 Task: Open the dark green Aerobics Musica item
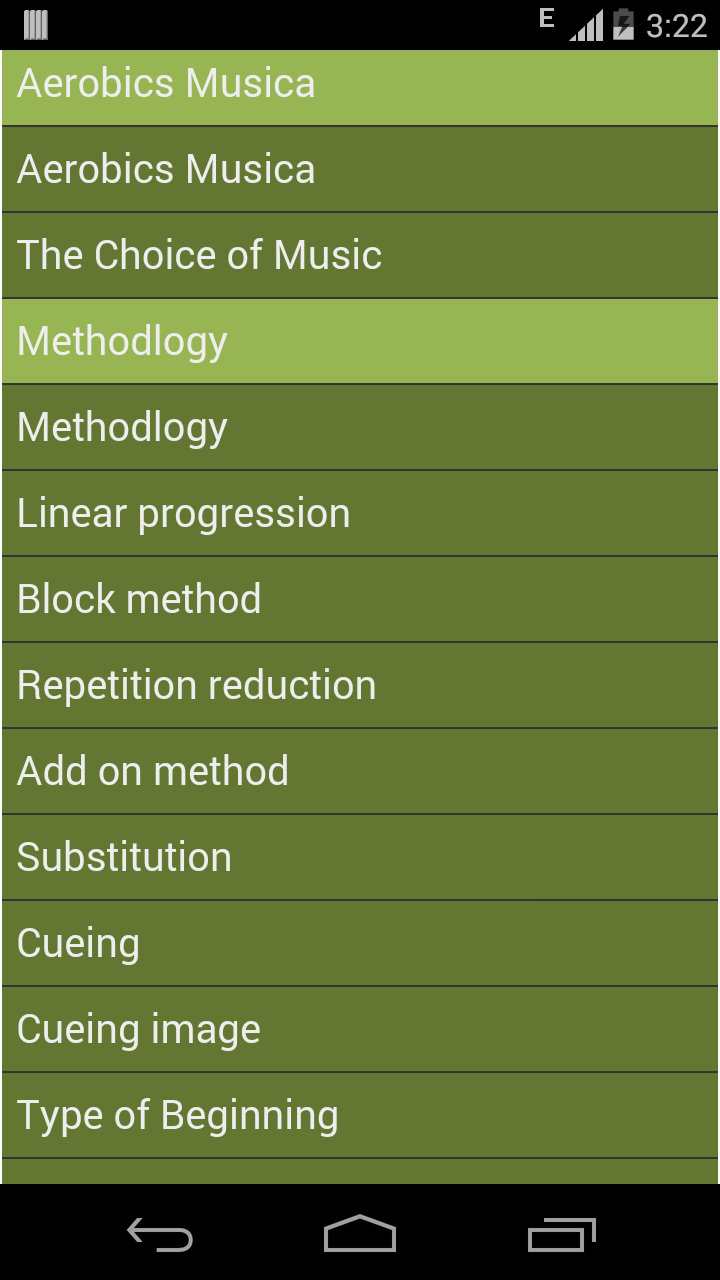click(x=360, y=170)
